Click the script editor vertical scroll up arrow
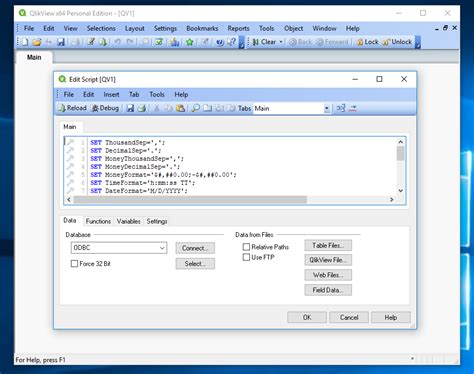Screen dimensions: 474x374 (x=401, y=142)
